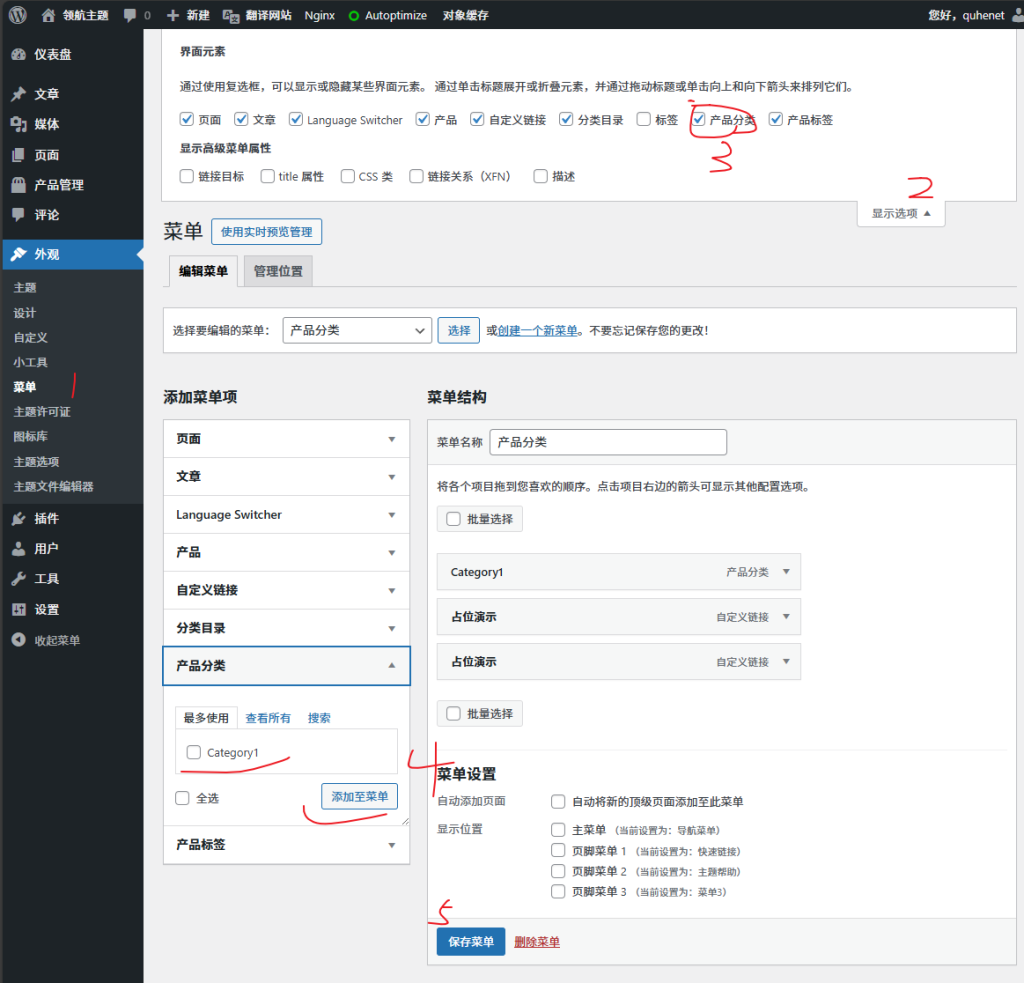Click the 插件 plugins icon in sidebar

(18, 518)
